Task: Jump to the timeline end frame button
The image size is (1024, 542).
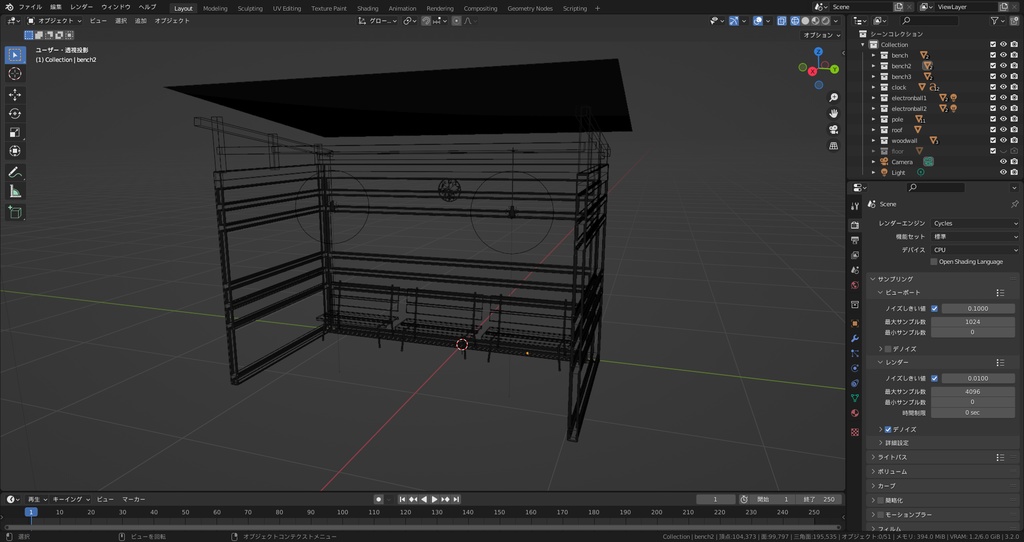Action: tap(456, 500)
